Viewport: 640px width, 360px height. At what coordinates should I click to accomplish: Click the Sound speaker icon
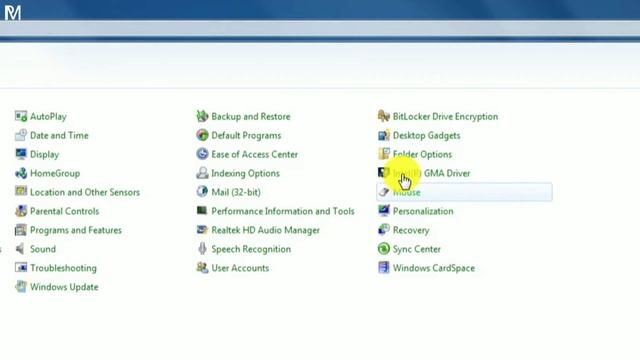21,249
